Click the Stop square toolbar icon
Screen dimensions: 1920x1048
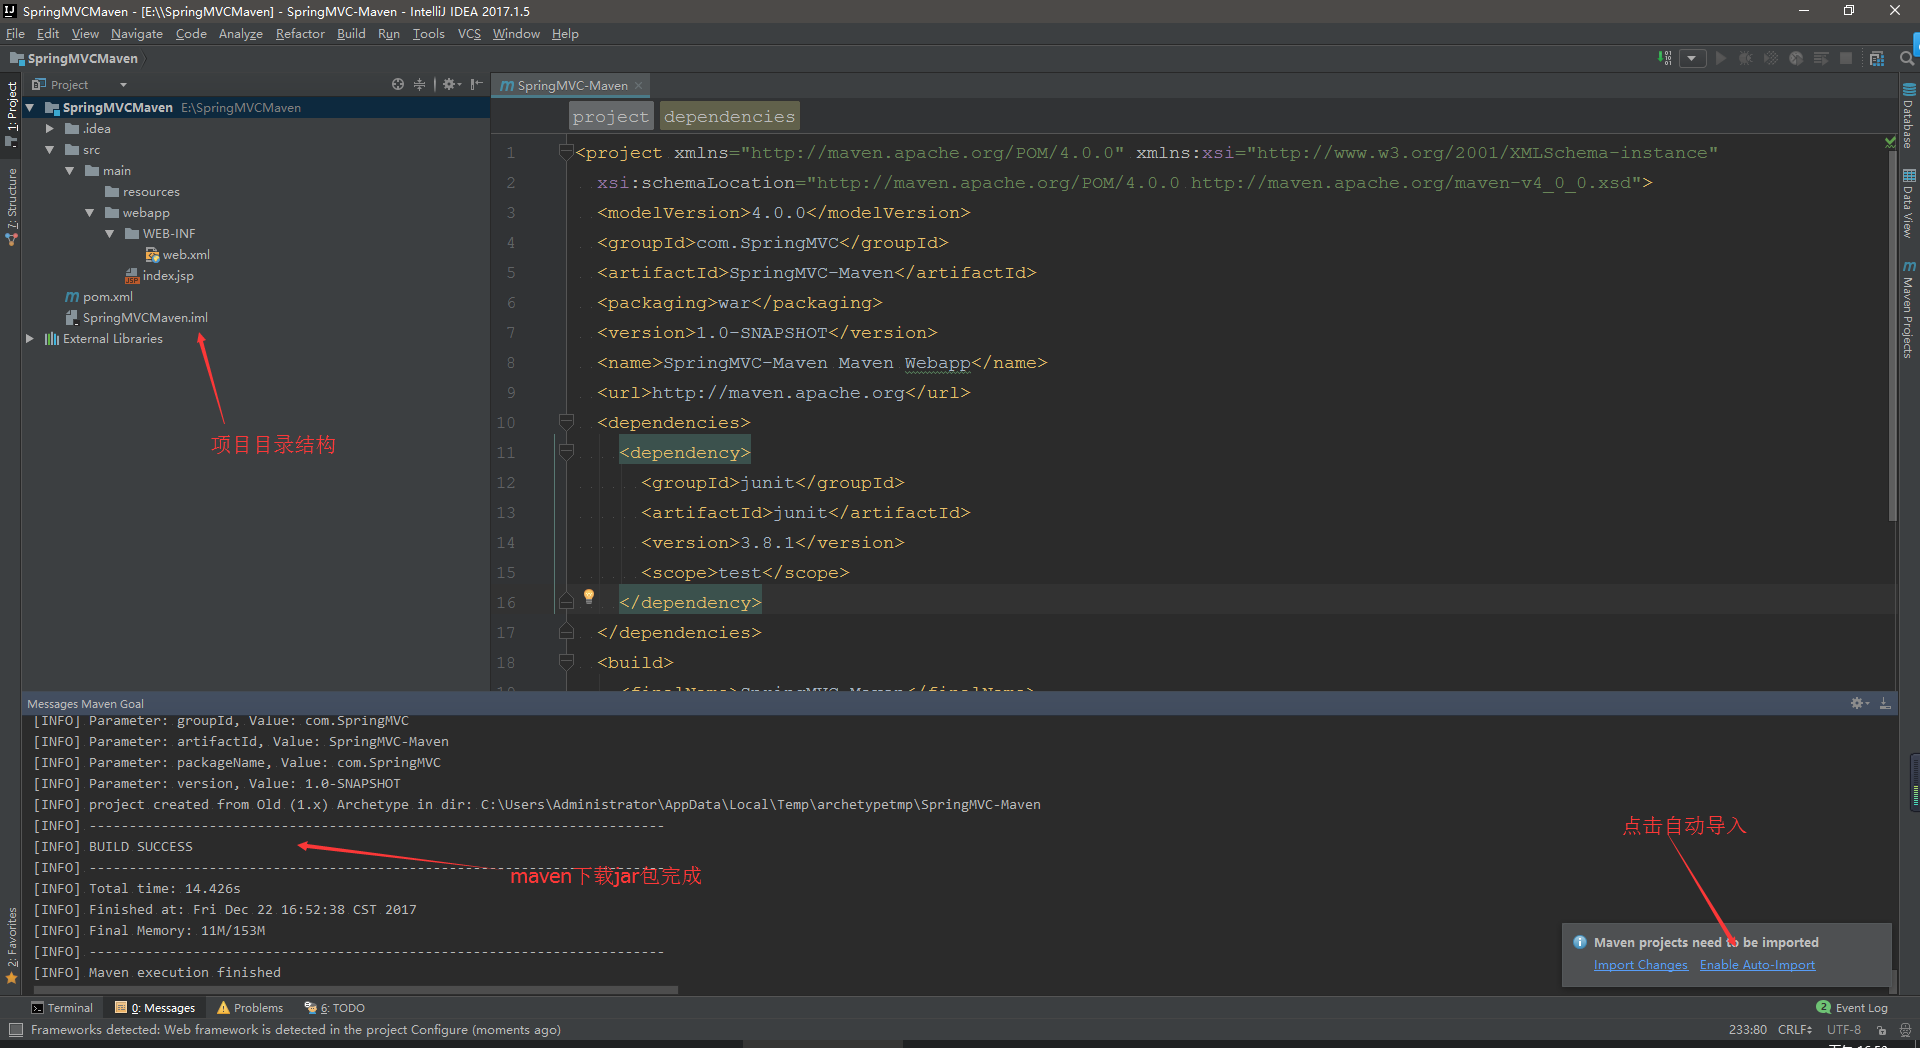pos(1846,58)
